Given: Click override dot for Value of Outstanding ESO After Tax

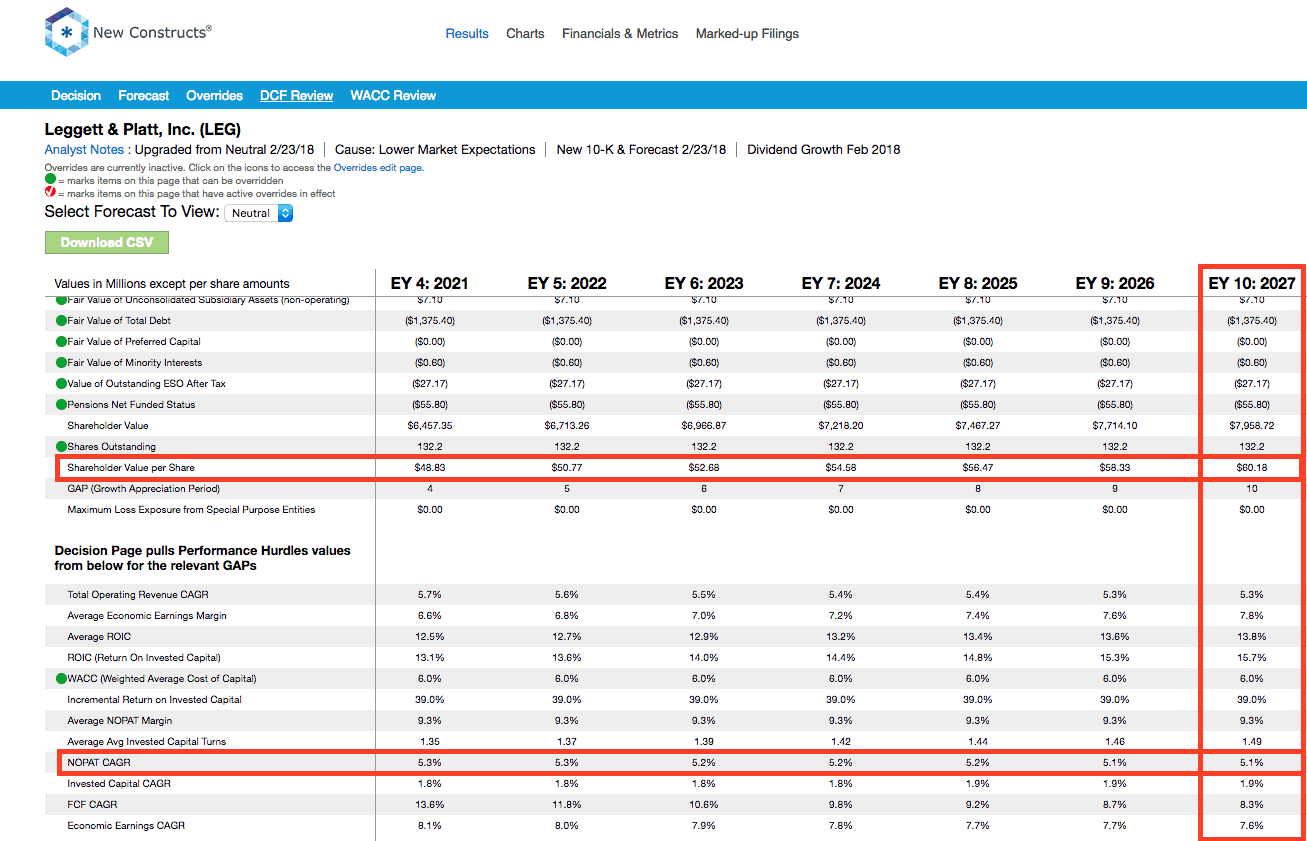Looking at the screenshot, I should pos(61,384).
